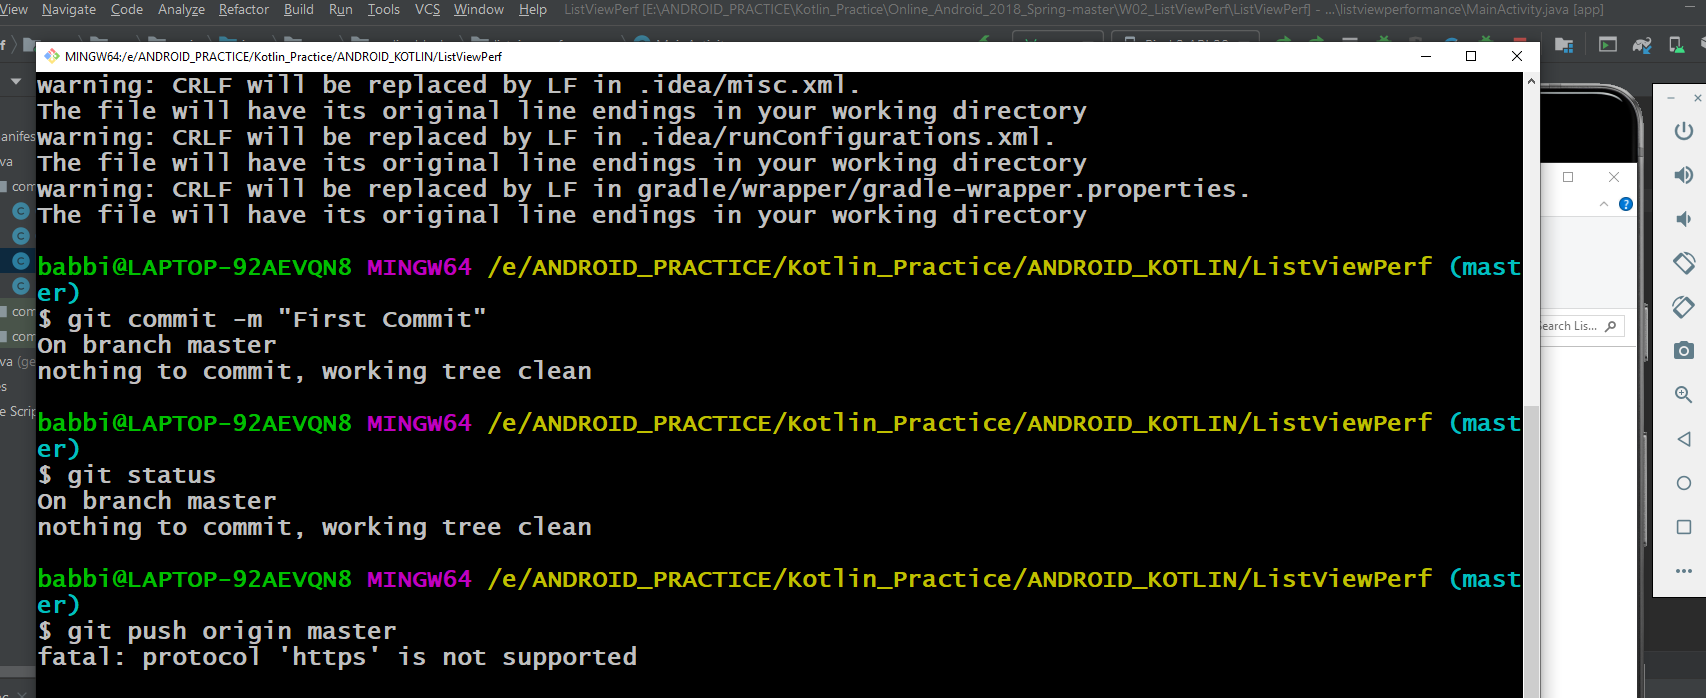Click the blue help question mark icon
Viewport: 1706px width, 698px height.
coord(1626,204)
